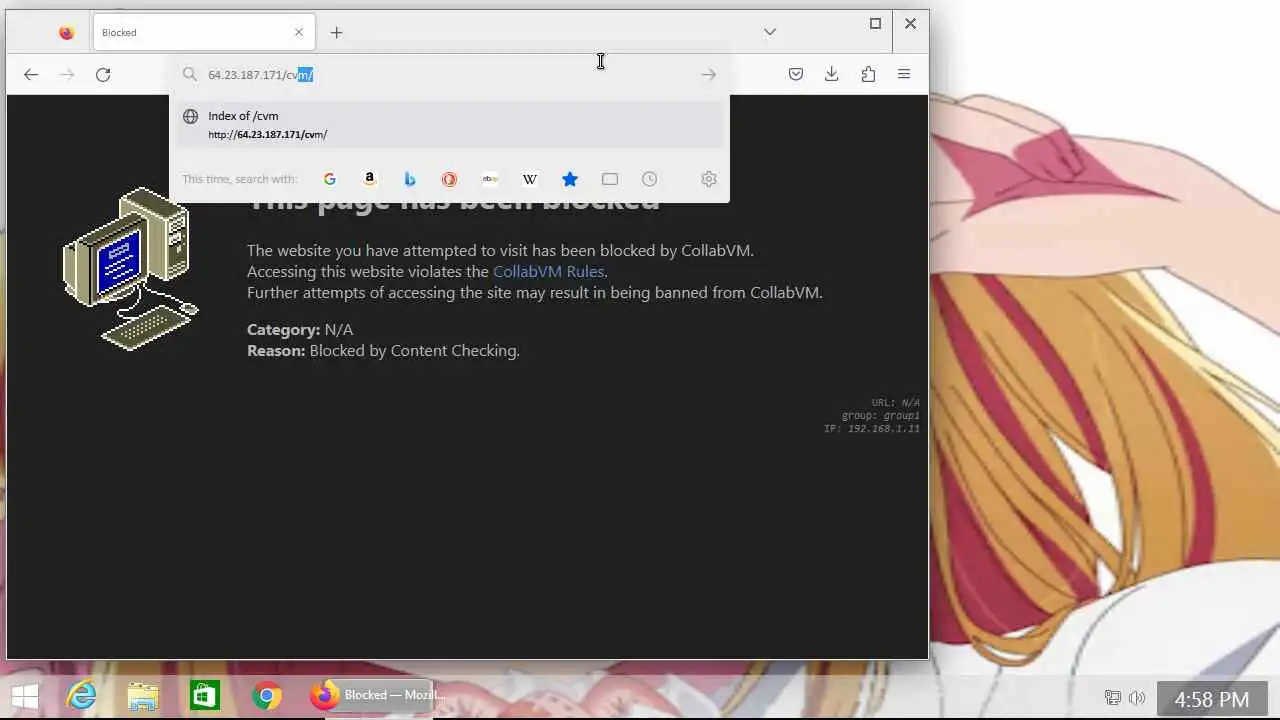Open the Downloads panel
1280x720 pixels.
click(x=832, y=74)
